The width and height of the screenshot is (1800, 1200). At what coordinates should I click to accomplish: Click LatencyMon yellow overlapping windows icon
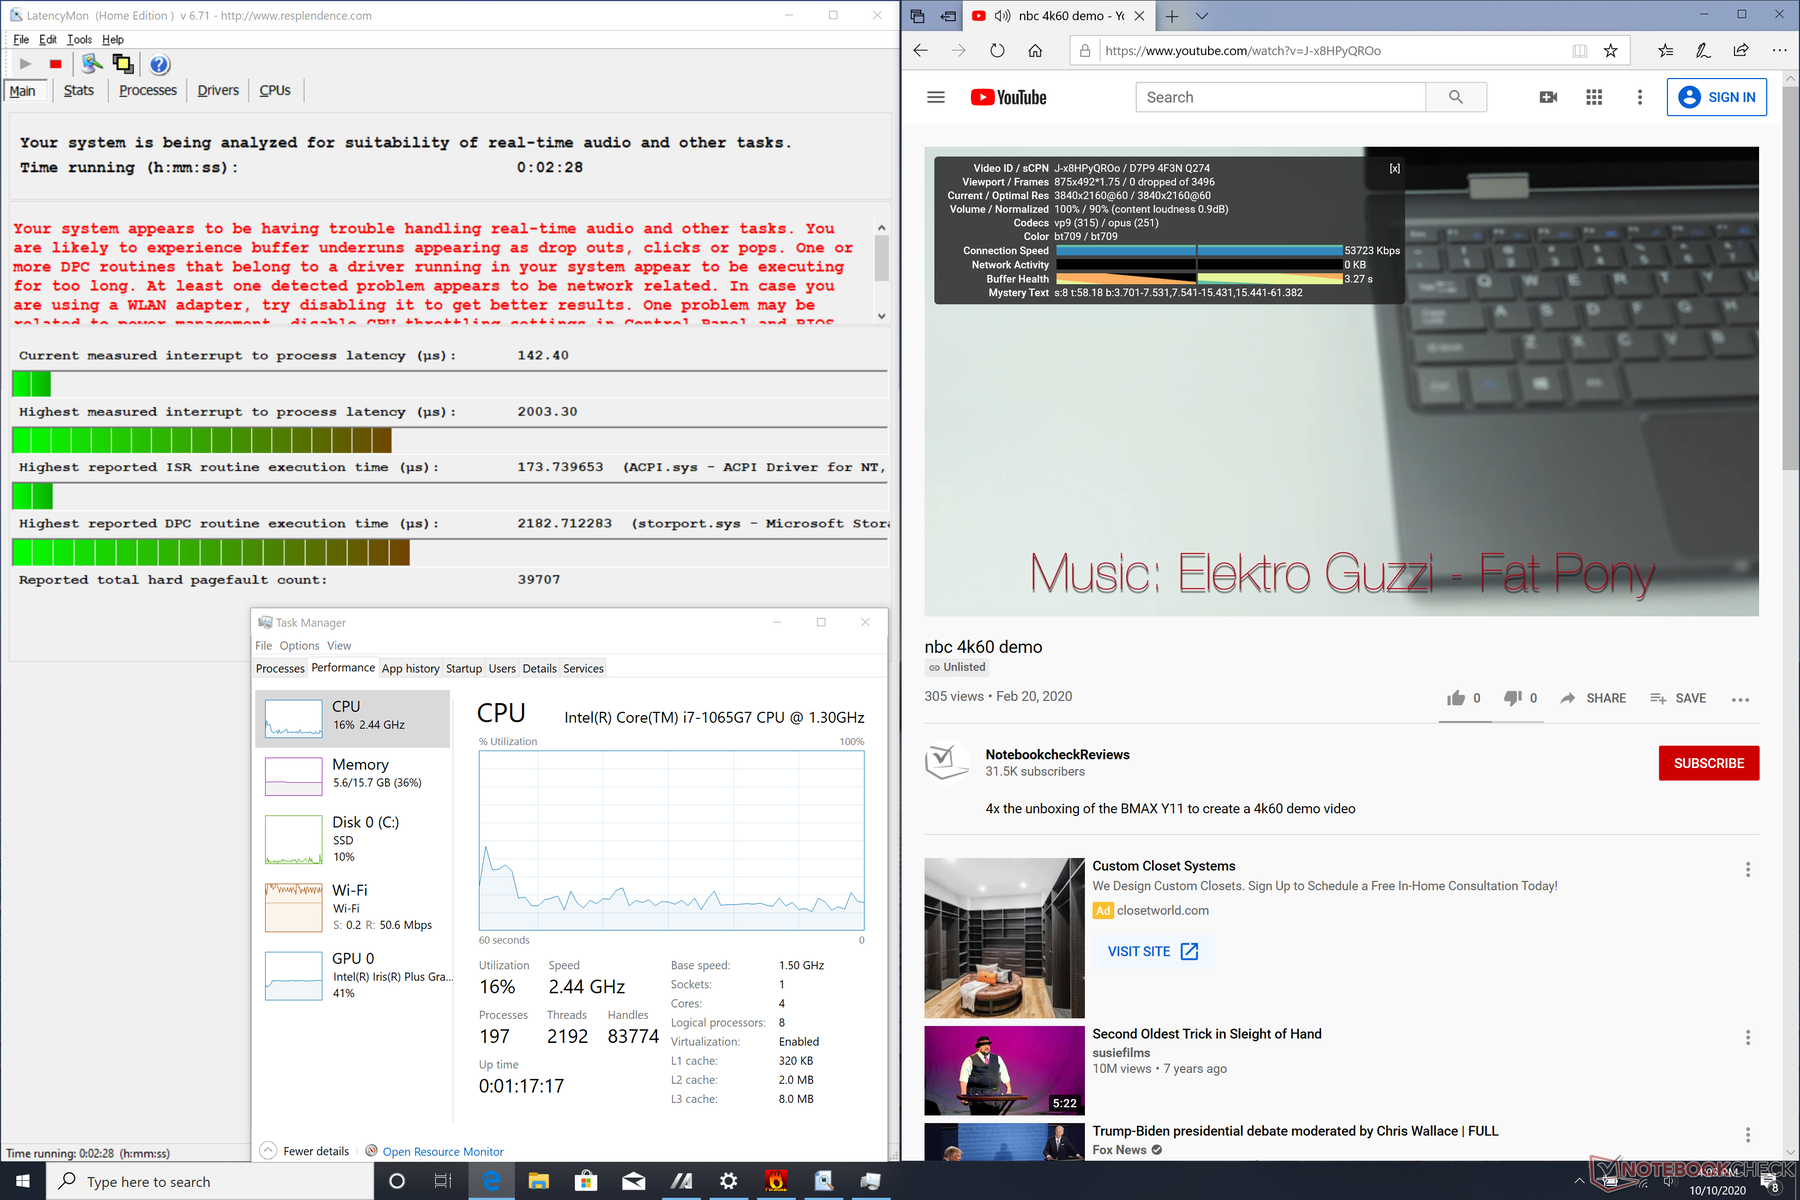pos(123,64)
